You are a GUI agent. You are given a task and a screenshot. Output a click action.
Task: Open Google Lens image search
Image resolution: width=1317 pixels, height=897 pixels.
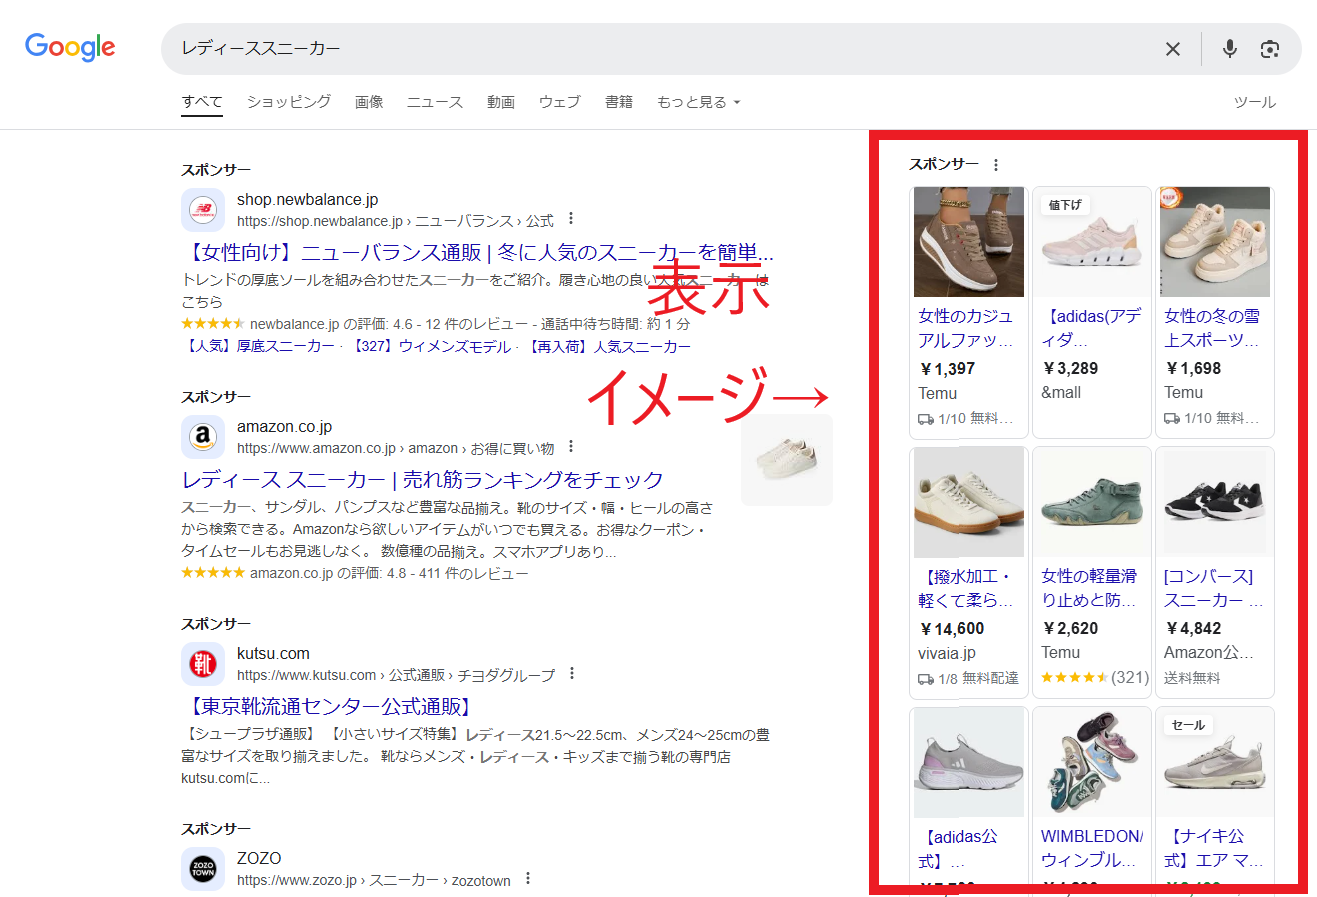tap(1270, 49)
